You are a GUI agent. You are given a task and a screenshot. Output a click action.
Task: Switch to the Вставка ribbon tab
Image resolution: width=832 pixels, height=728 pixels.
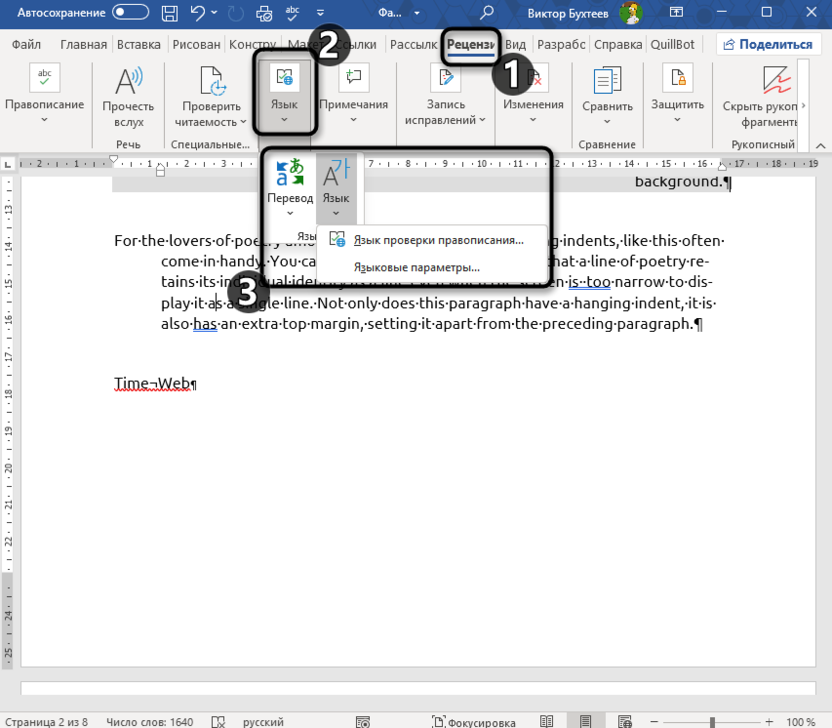pyautogui.click(x=138, y=45)
